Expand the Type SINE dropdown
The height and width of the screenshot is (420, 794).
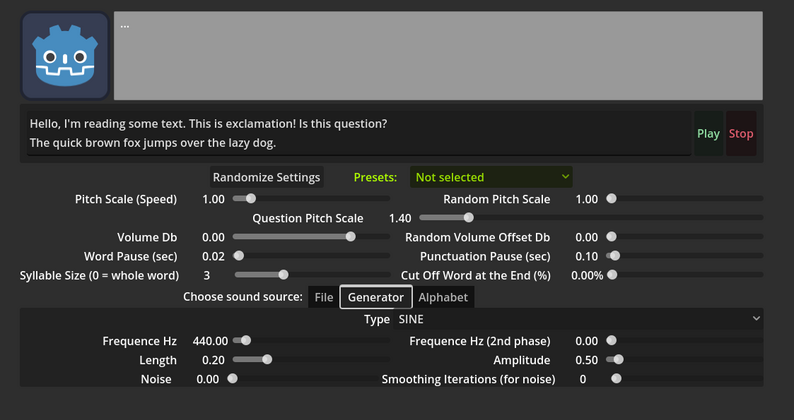pos(578,319)
